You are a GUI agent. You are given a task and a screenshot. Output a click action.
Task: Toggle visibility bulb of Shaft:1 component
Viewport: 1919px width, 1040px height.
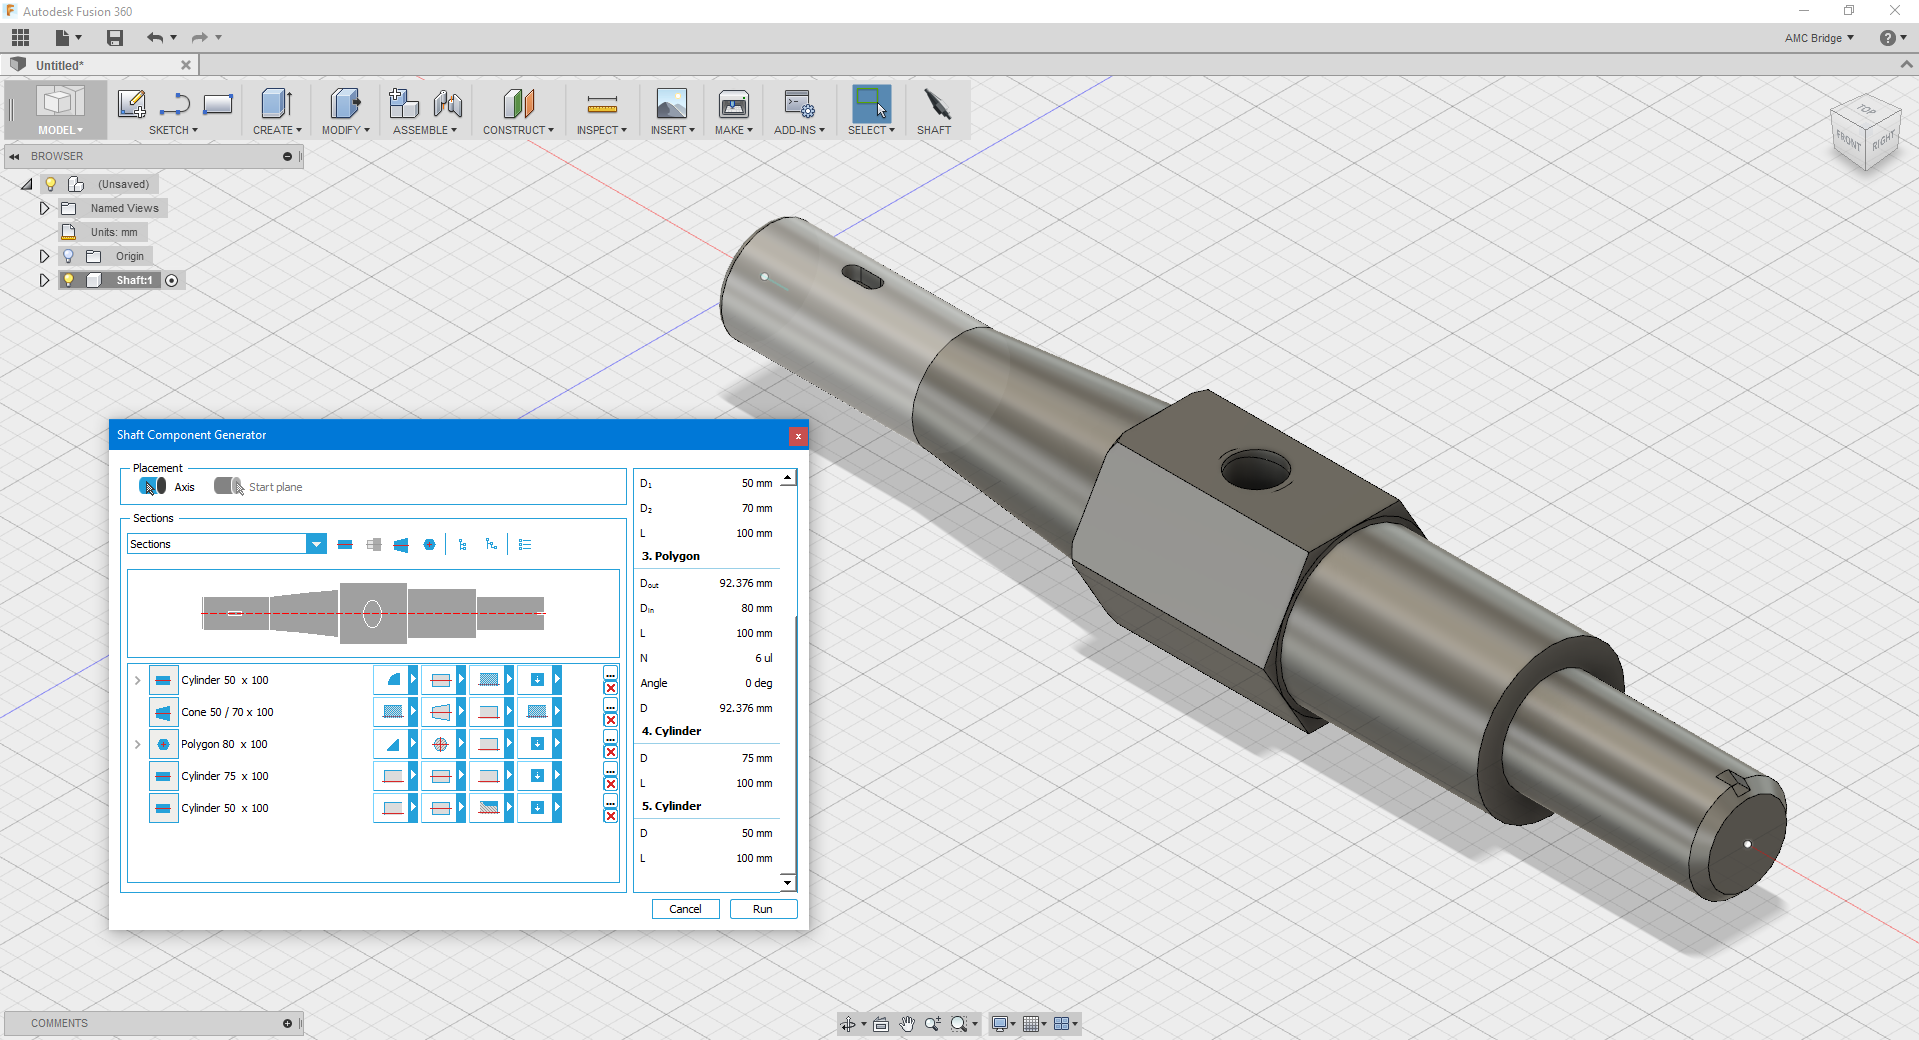tap(68, 280)
